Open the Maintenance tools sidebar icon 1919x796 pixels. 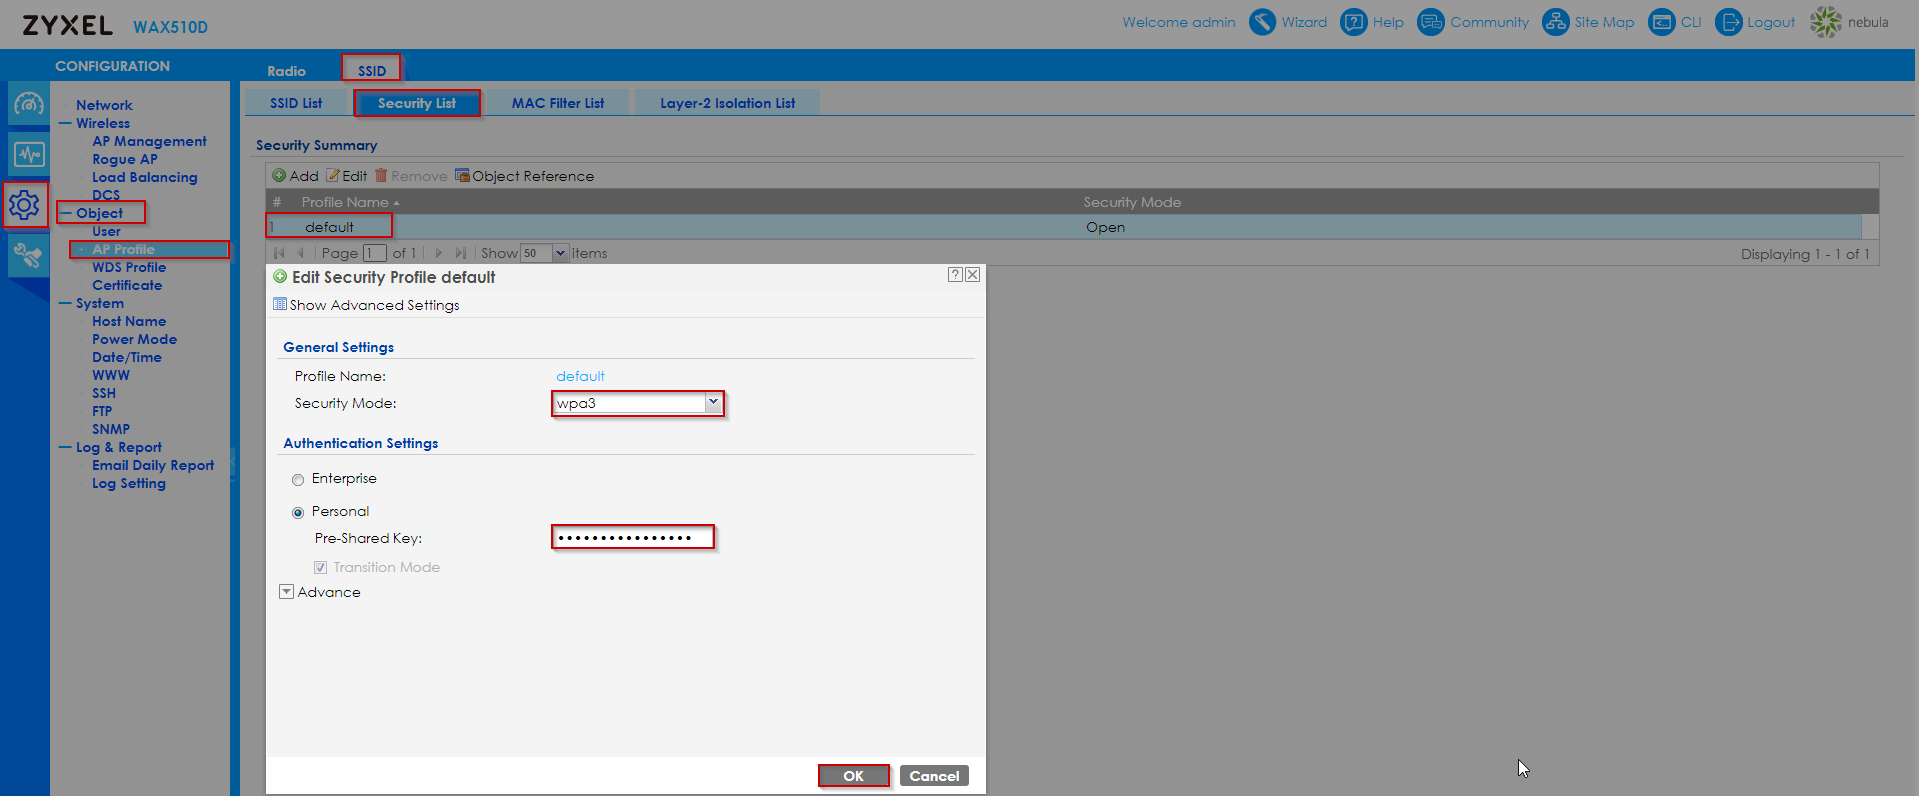[28, 256]
